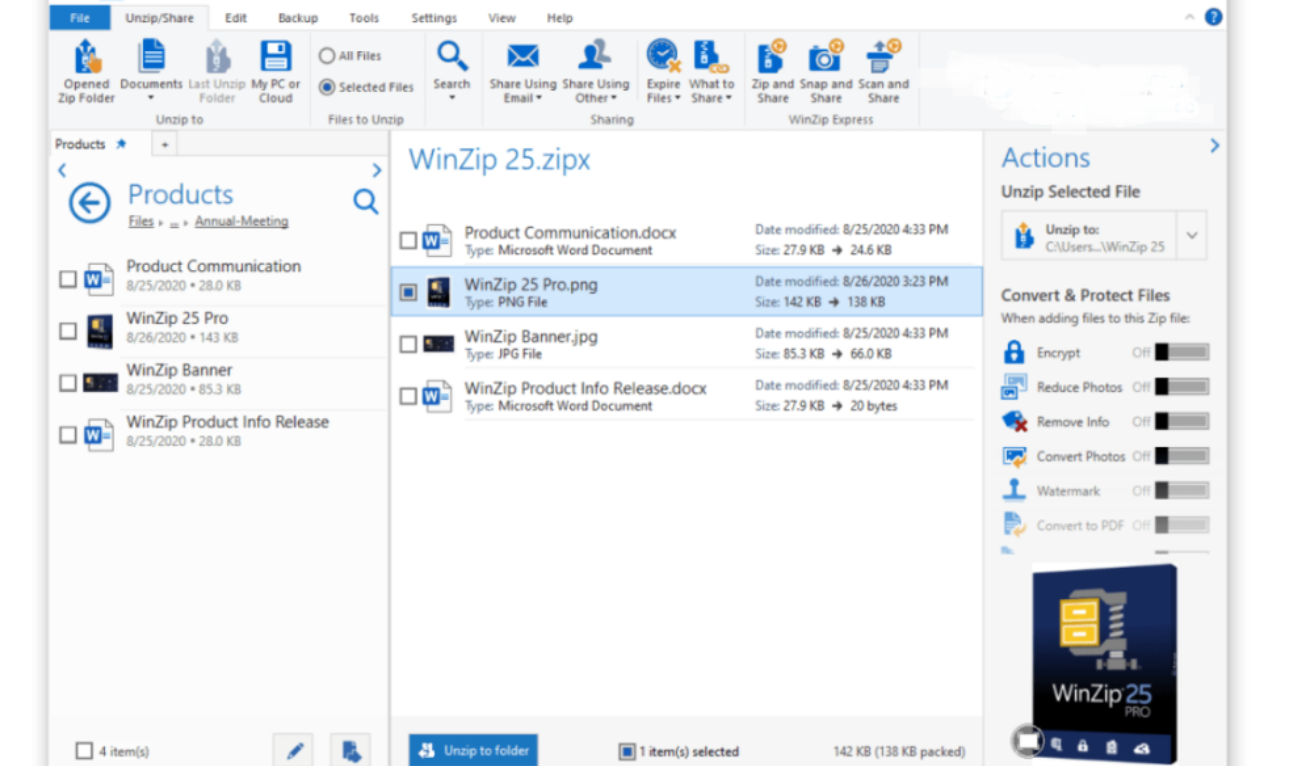1302x766 pixels.
Task: Click the Convert Photos icon
Action: coord(1014,456)
